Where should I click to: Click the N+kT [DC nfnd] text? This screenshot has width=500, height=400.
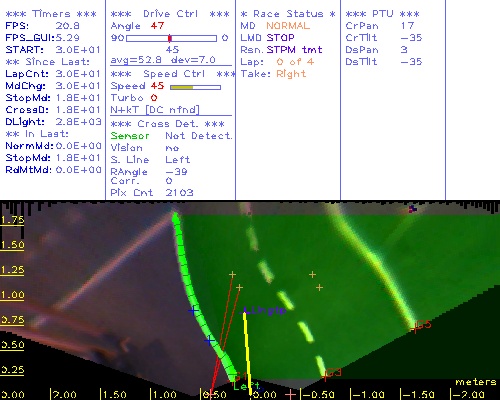click(x=155, y=110)
